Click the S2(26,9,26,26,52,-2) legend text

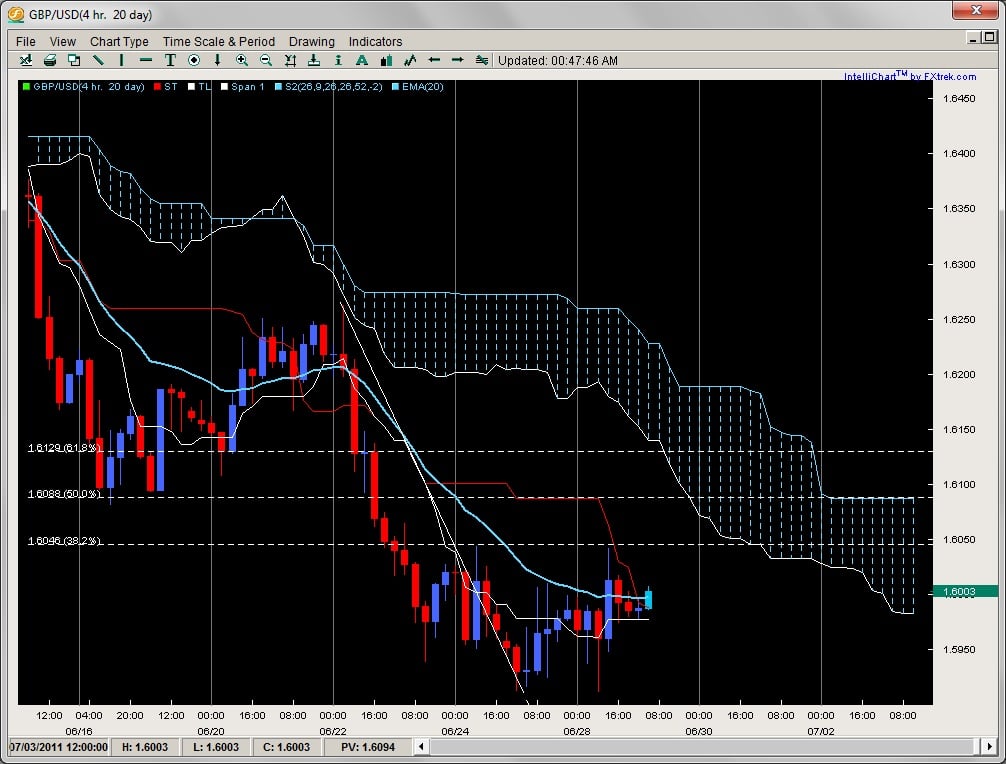click(x=333, y=87)
